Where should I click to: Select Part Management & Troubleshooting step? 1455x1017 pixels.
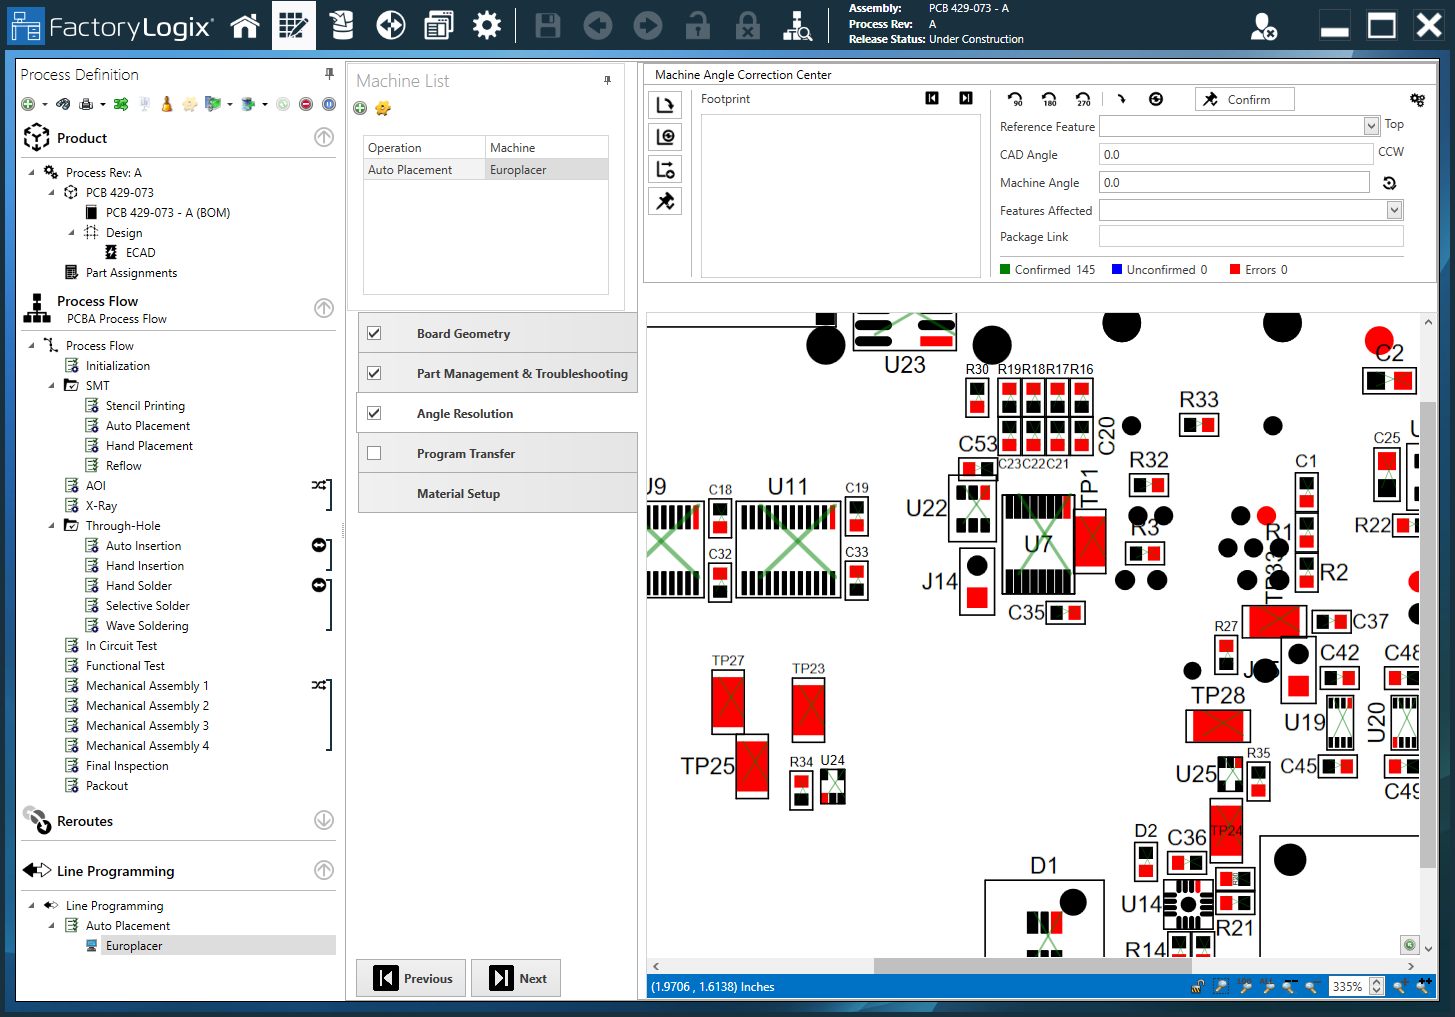(x=521, y=373)
